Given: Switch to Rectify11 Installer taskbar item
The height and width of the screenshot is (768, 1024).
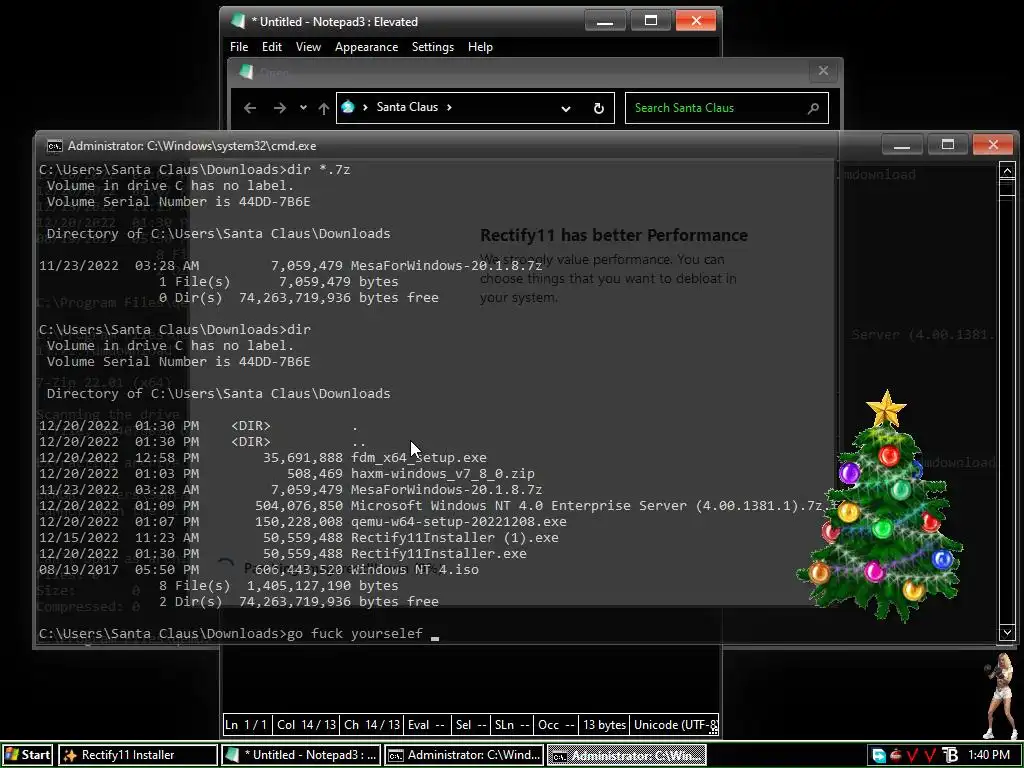Looking at the screenshot, I should (x=138, y=755).
